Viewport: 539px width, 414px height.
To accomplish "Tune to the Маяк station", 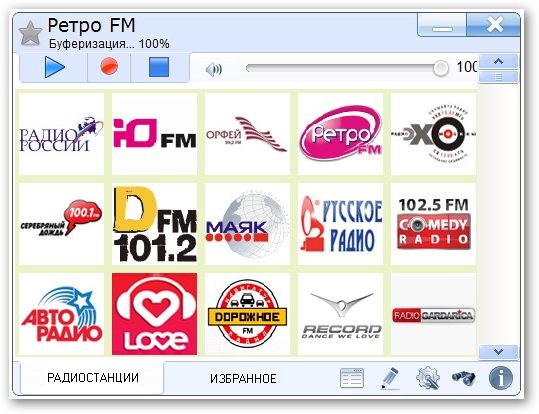I will point(248,224).
